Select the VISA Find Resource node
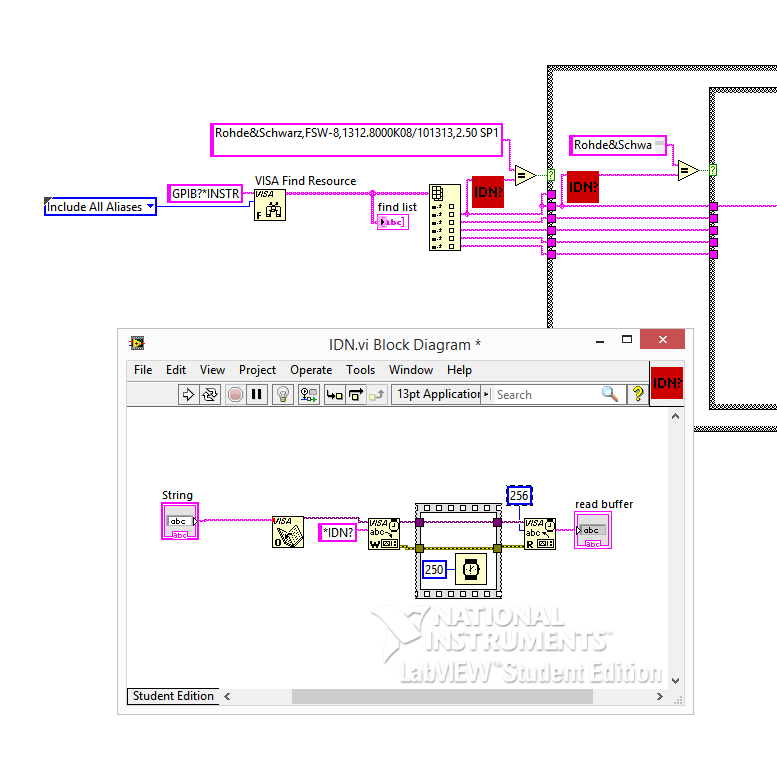 pyautogui.click(x=270, y=205)
